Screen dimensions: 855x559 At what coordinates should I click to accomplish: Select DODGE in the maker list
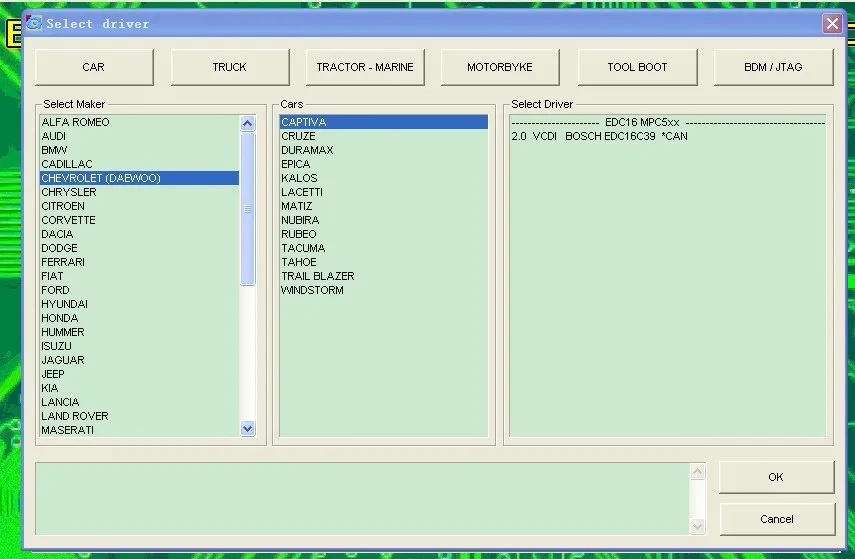pos(139,248)
